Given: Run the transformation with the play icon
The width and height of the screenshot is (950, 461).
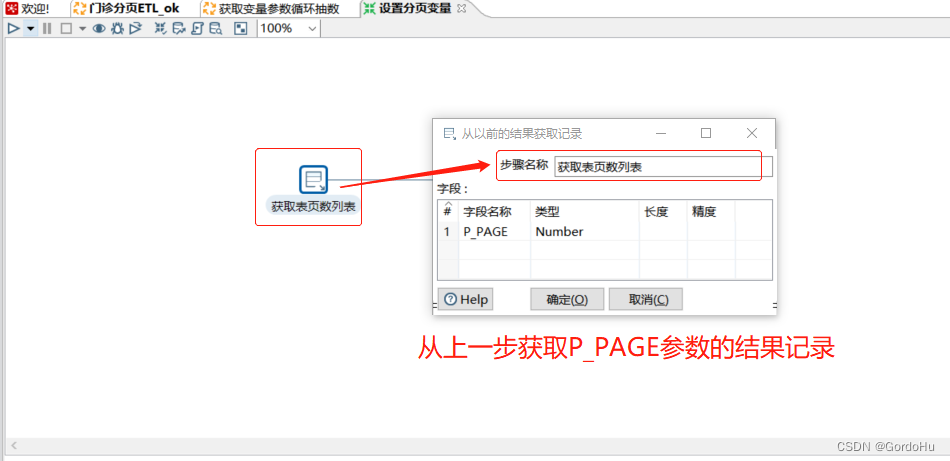Looking at the screenshot, I should click(x=13, y=28).
